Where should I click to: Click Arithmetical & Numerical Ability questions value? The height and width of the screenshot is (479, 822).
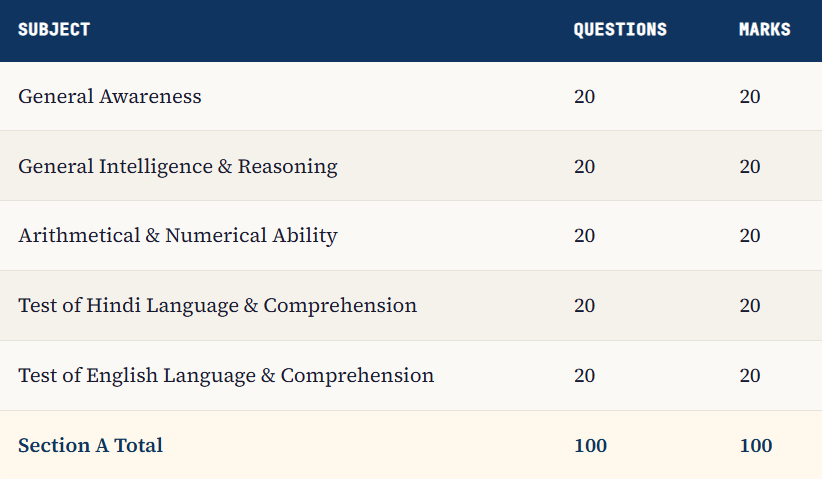point(584,236)
